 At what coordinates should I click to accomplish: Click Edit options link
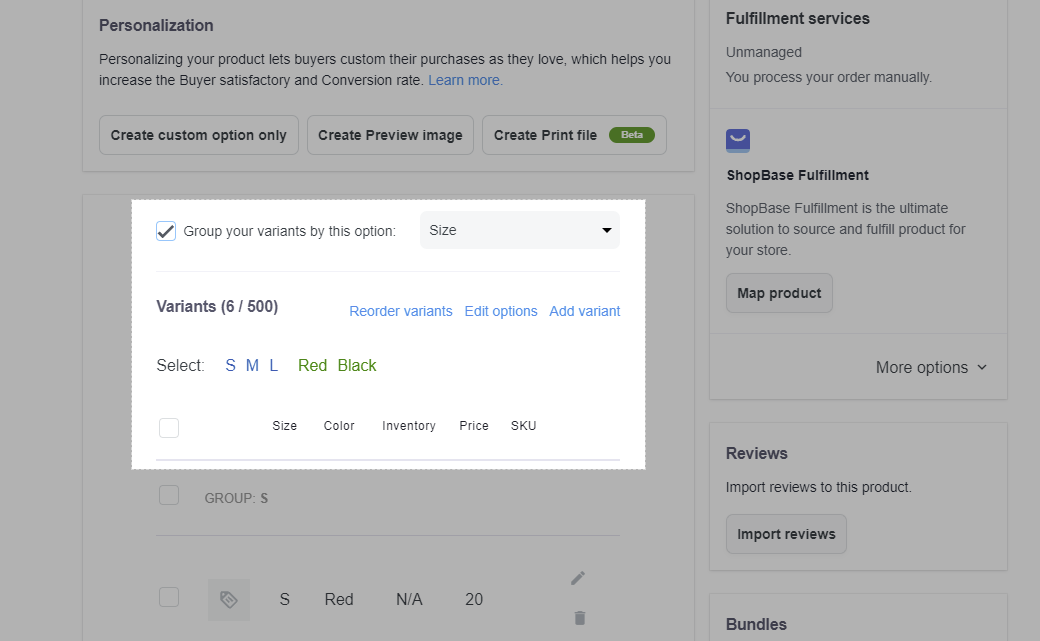501,311
